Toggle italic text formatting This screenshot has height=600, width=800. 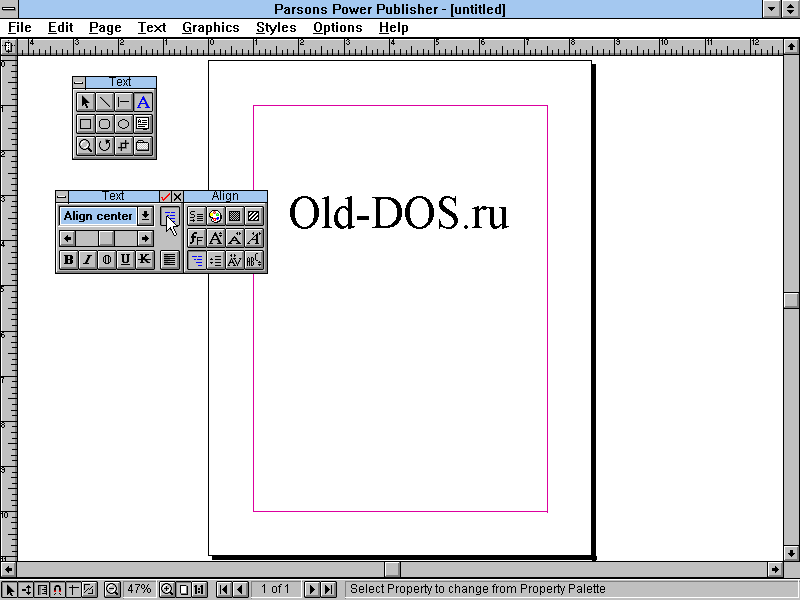coord(87,260)
